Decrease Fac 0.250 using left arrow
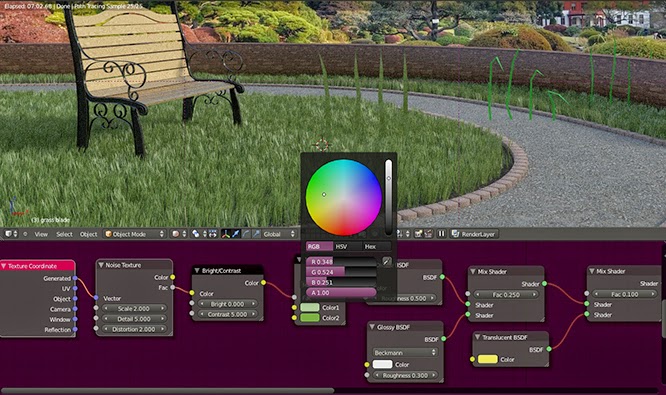This screenshot has height=395, width=666. [x=477, y=294]
